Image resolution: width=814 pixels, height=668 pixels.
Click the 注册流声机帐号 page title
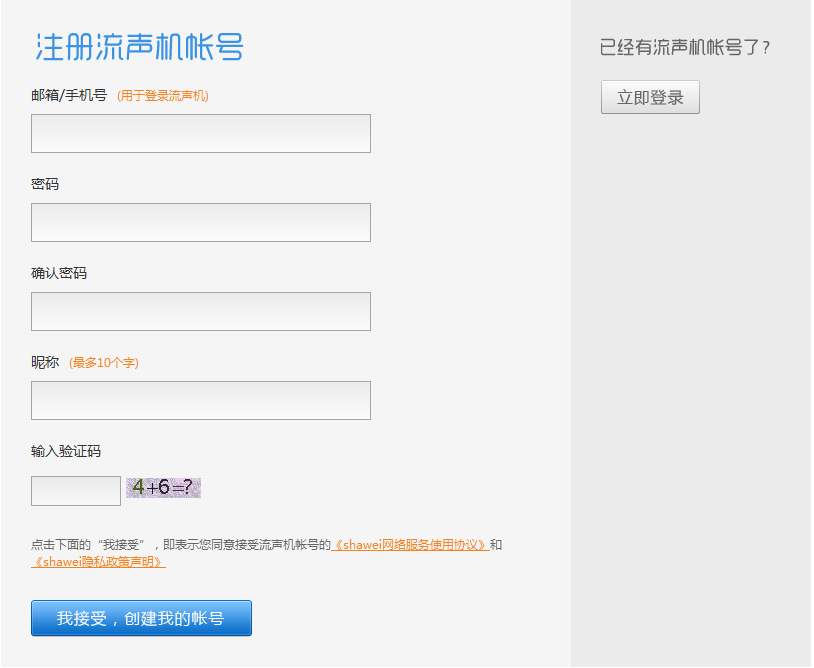point(140,47)
